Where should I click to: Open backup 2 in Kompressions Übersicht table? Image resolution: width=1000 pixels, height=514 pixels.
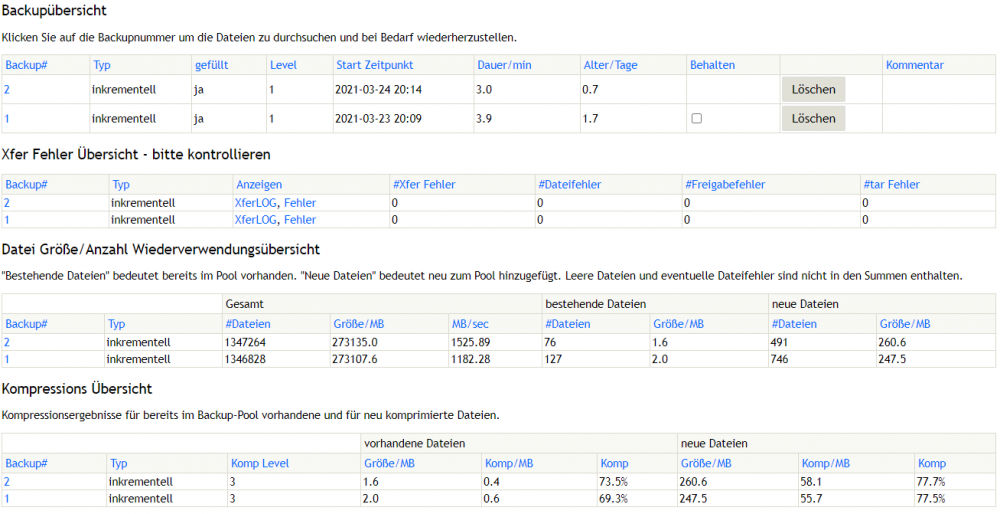[6, 481]
